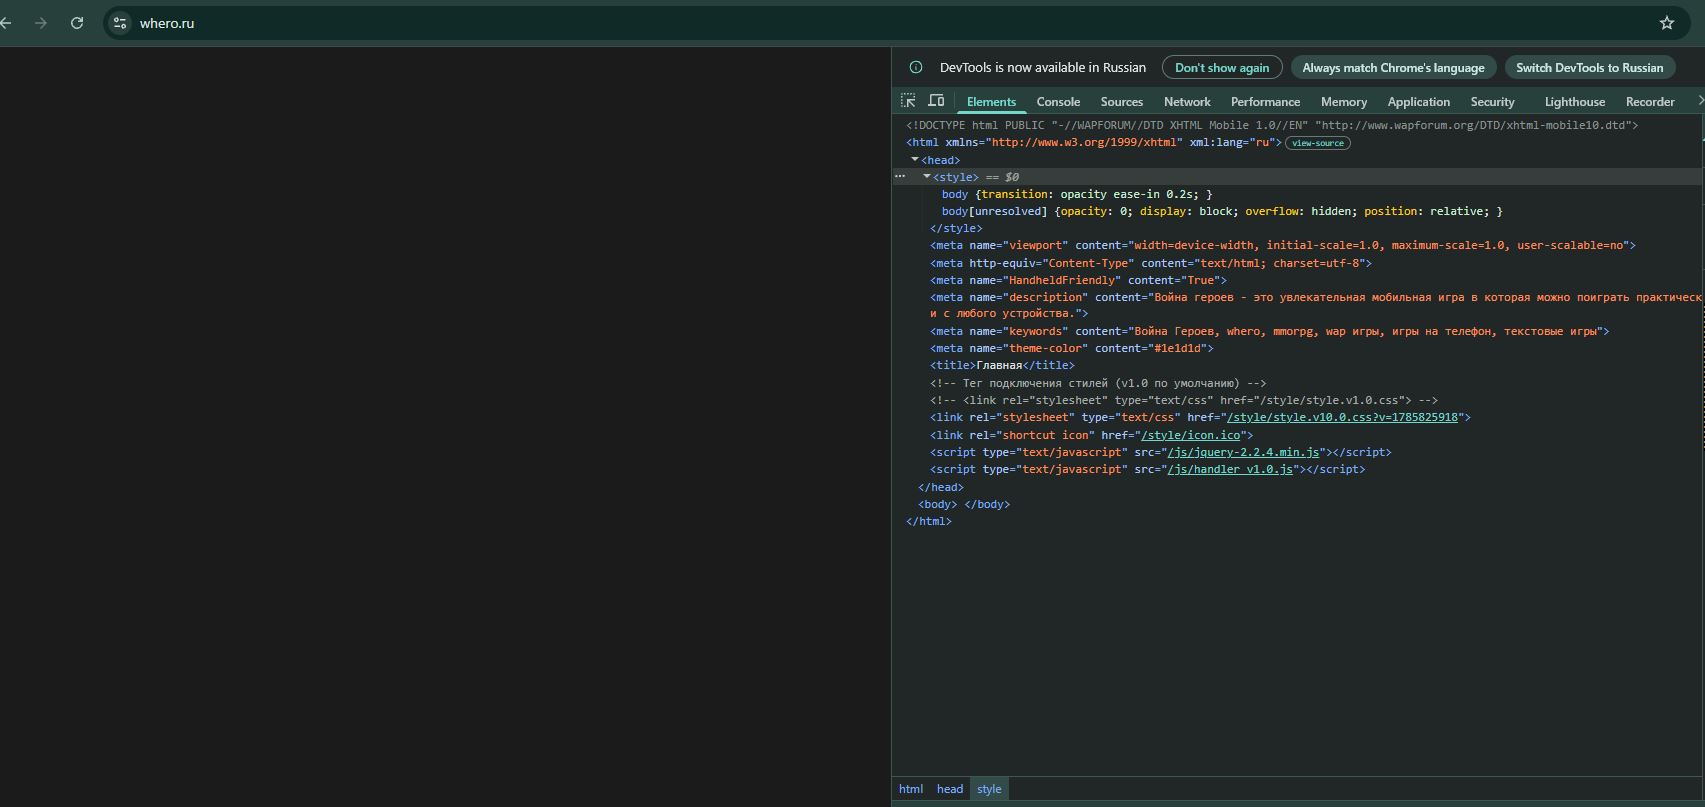Select the meta theme-color element
The image size is (1705, 807).
(x=1071, y=348)
